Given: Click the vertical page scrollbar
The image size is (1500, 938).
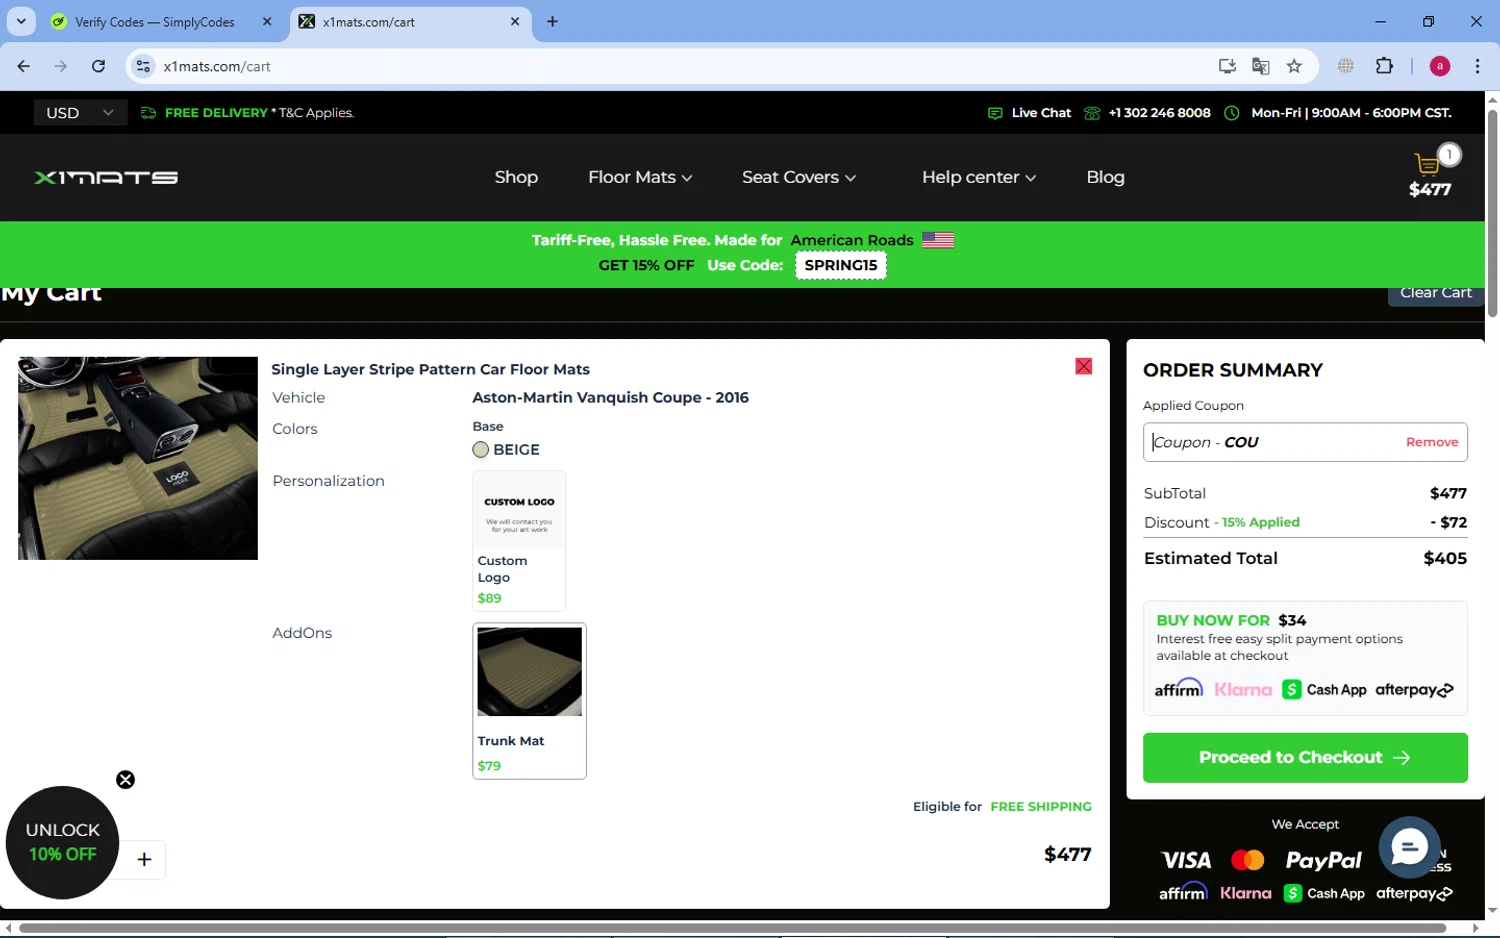Looking at the screenshot, I should [1492, 215].
